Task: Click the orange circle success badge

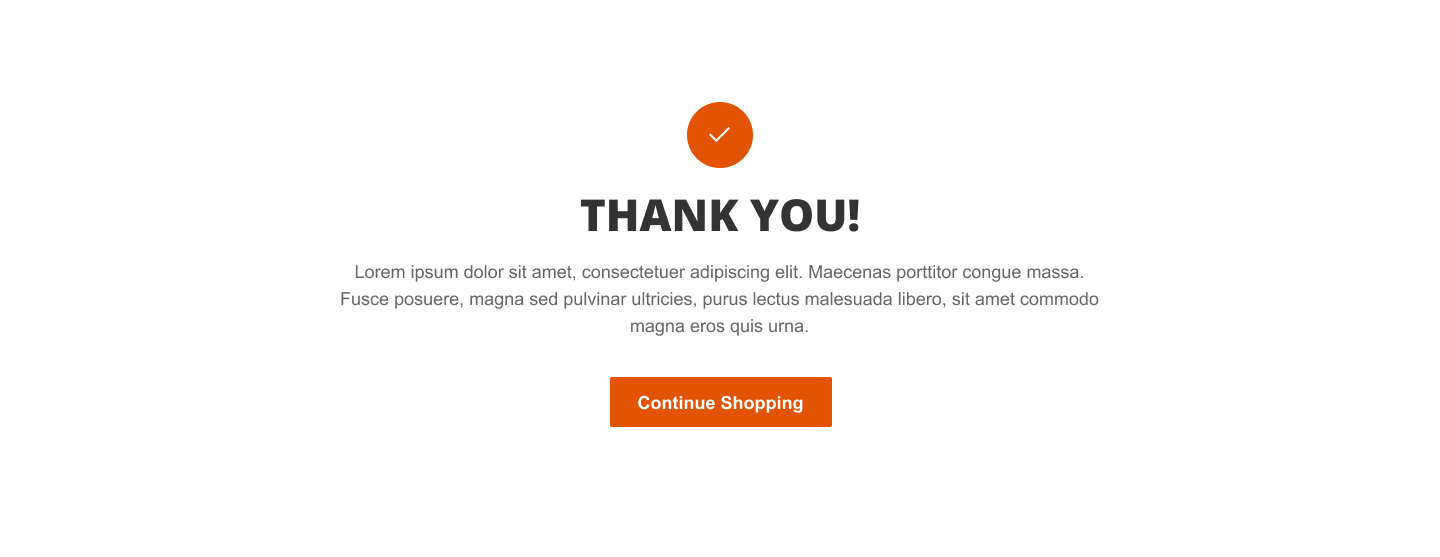Action: click(720, 135)
